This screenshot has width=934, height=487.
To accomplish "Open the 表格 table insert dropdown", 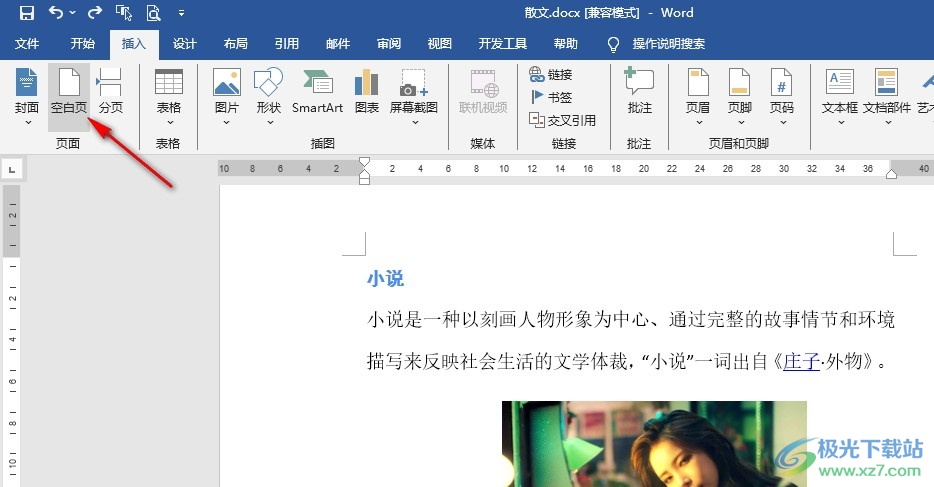I will click(x=169, y=96).
